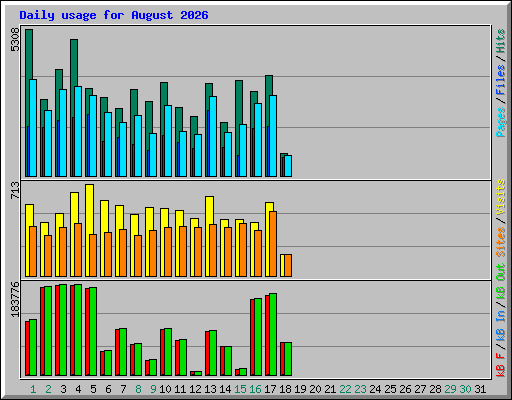
Task: Click day 15 on the x-axis
Action: point(240,389)
